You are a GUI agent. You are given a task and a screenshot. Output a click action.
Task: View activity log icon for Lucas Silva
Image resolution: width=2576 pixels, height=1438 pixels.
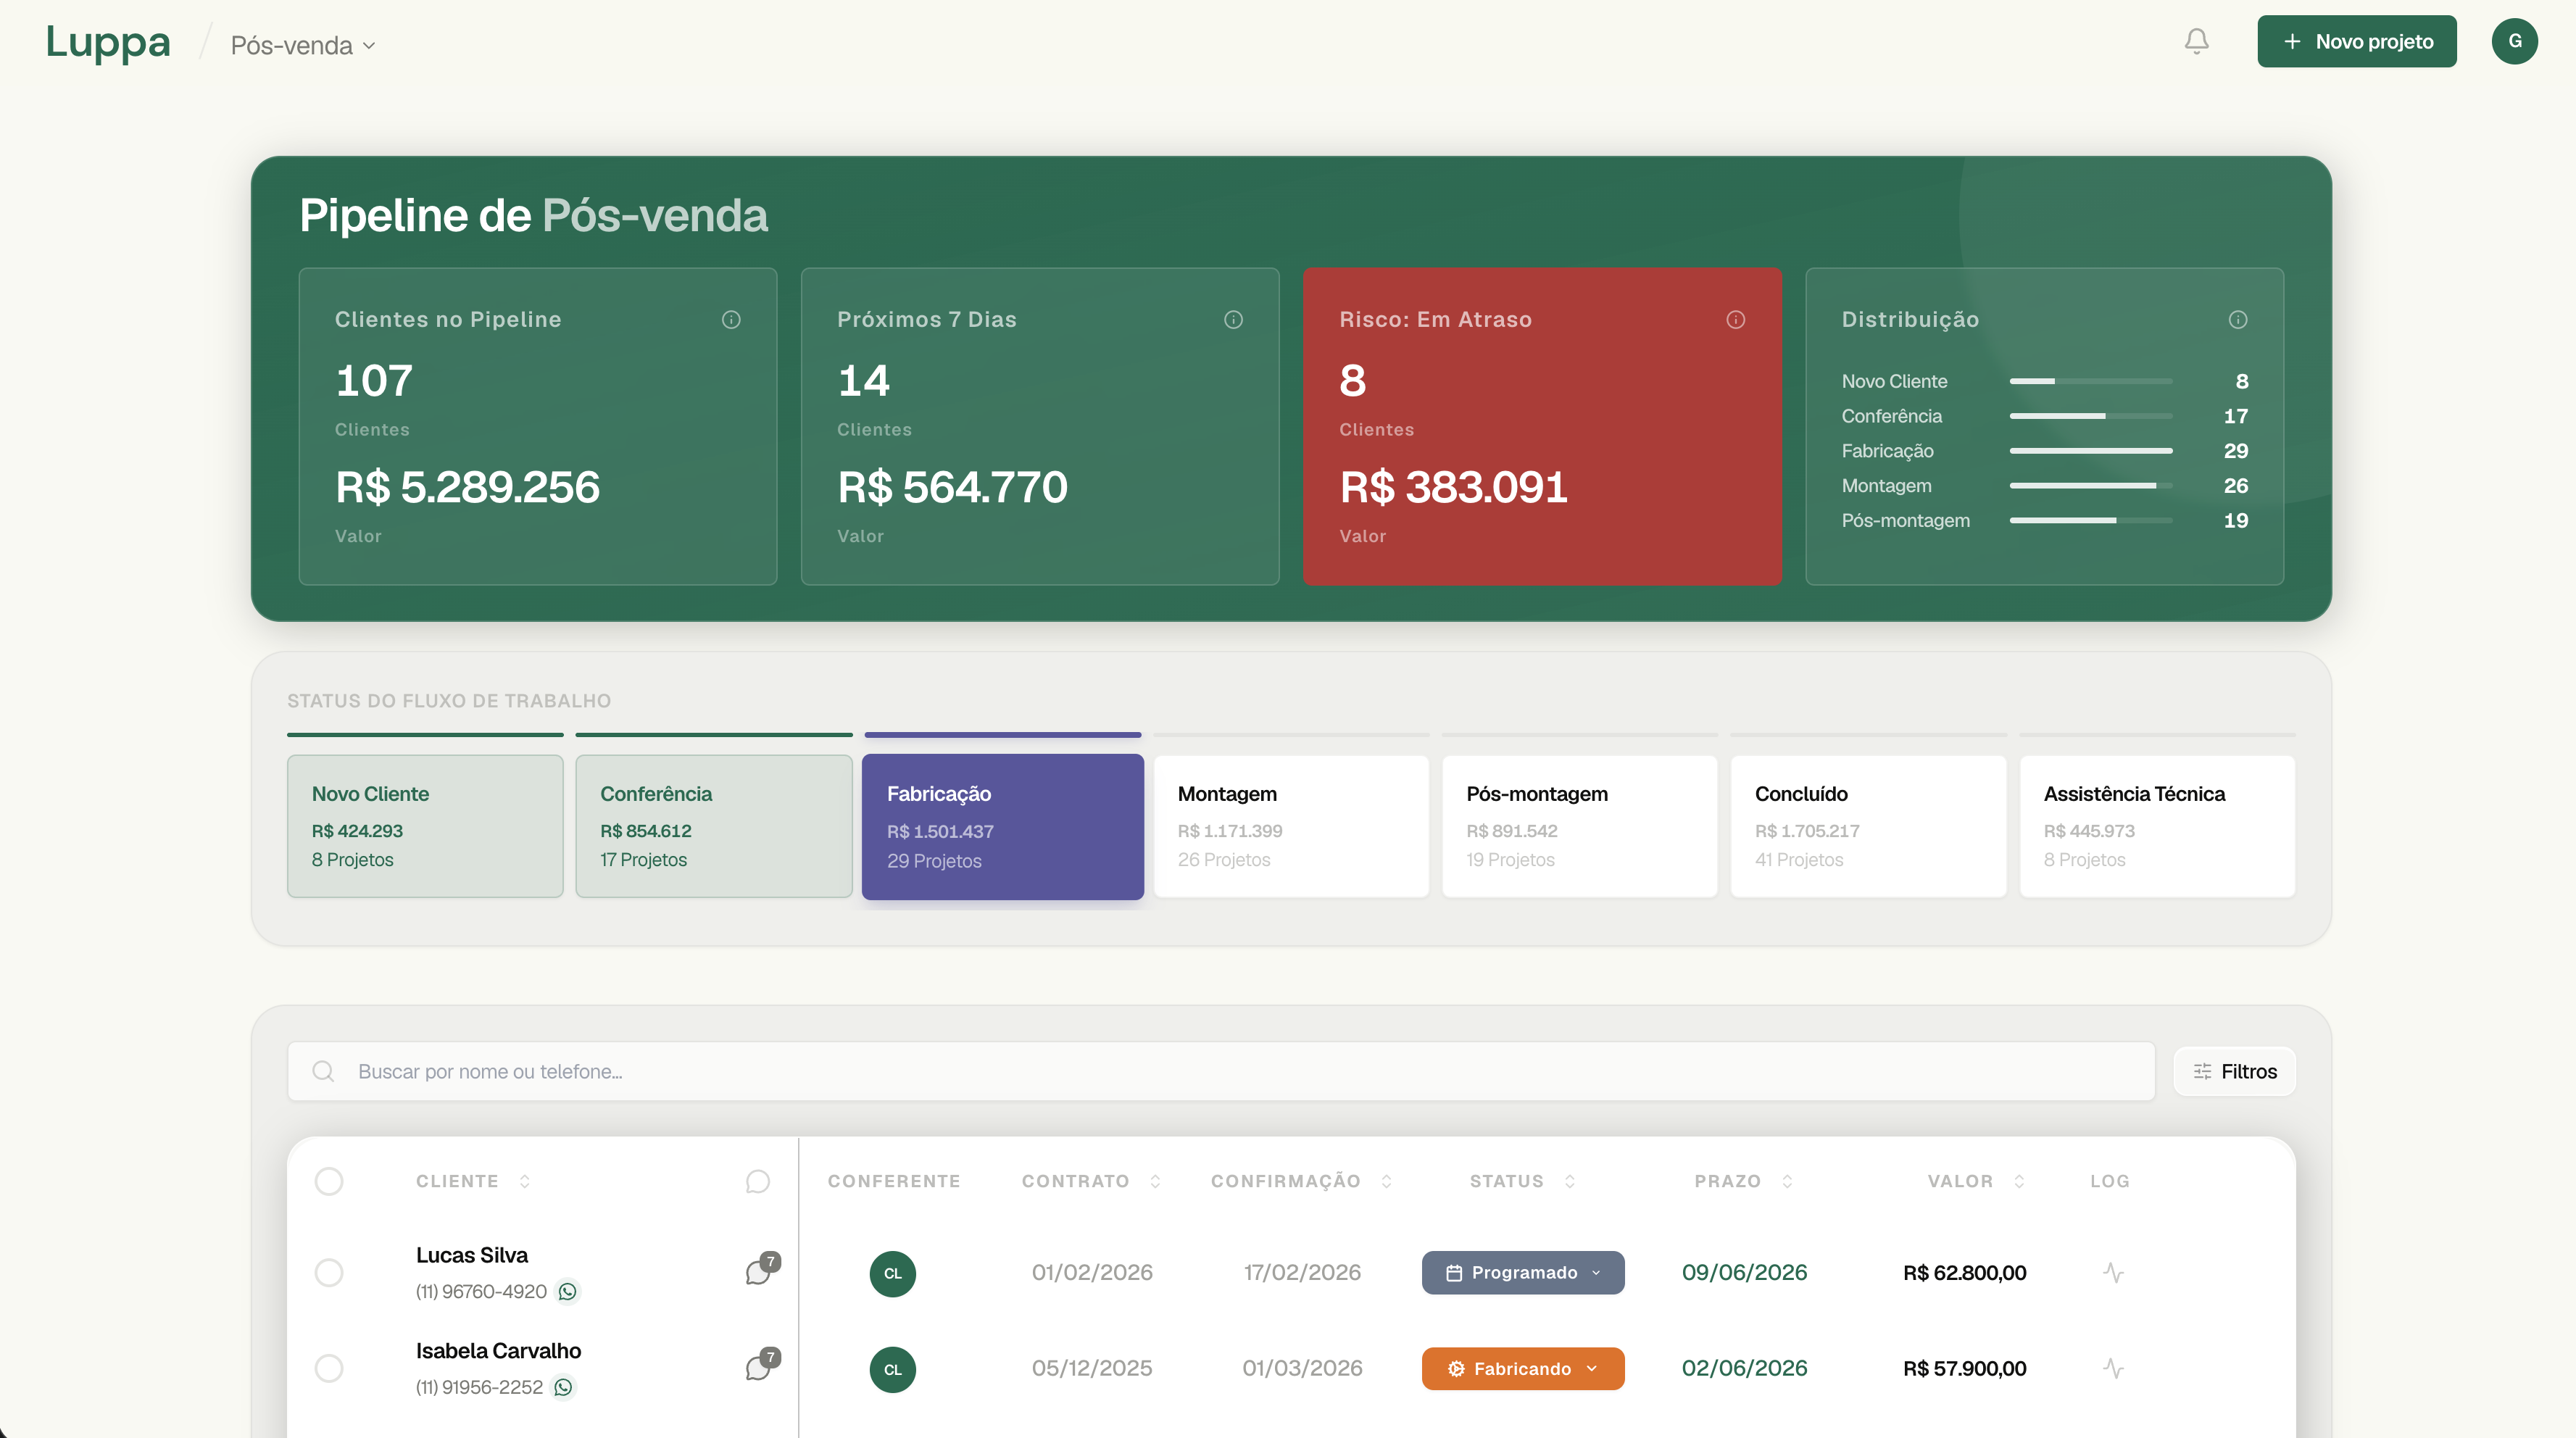(2113, 1272)
